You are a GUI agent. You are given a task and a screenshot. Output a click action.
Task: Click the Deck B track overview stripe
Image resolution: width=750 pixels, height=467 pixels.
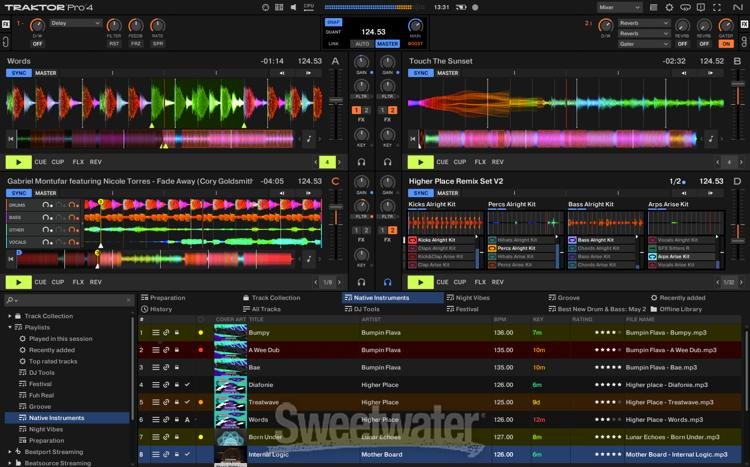pos(560,139)
